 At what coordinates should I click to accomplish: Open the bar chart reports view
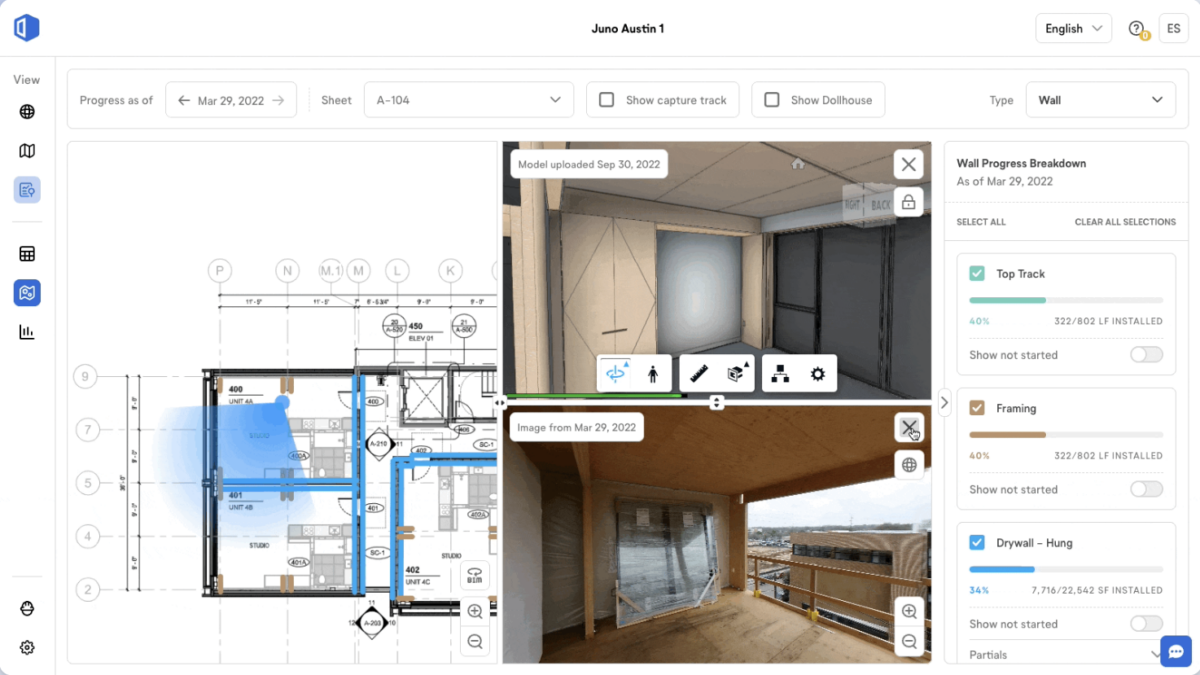pyautogui.click(x=27, y=331)
